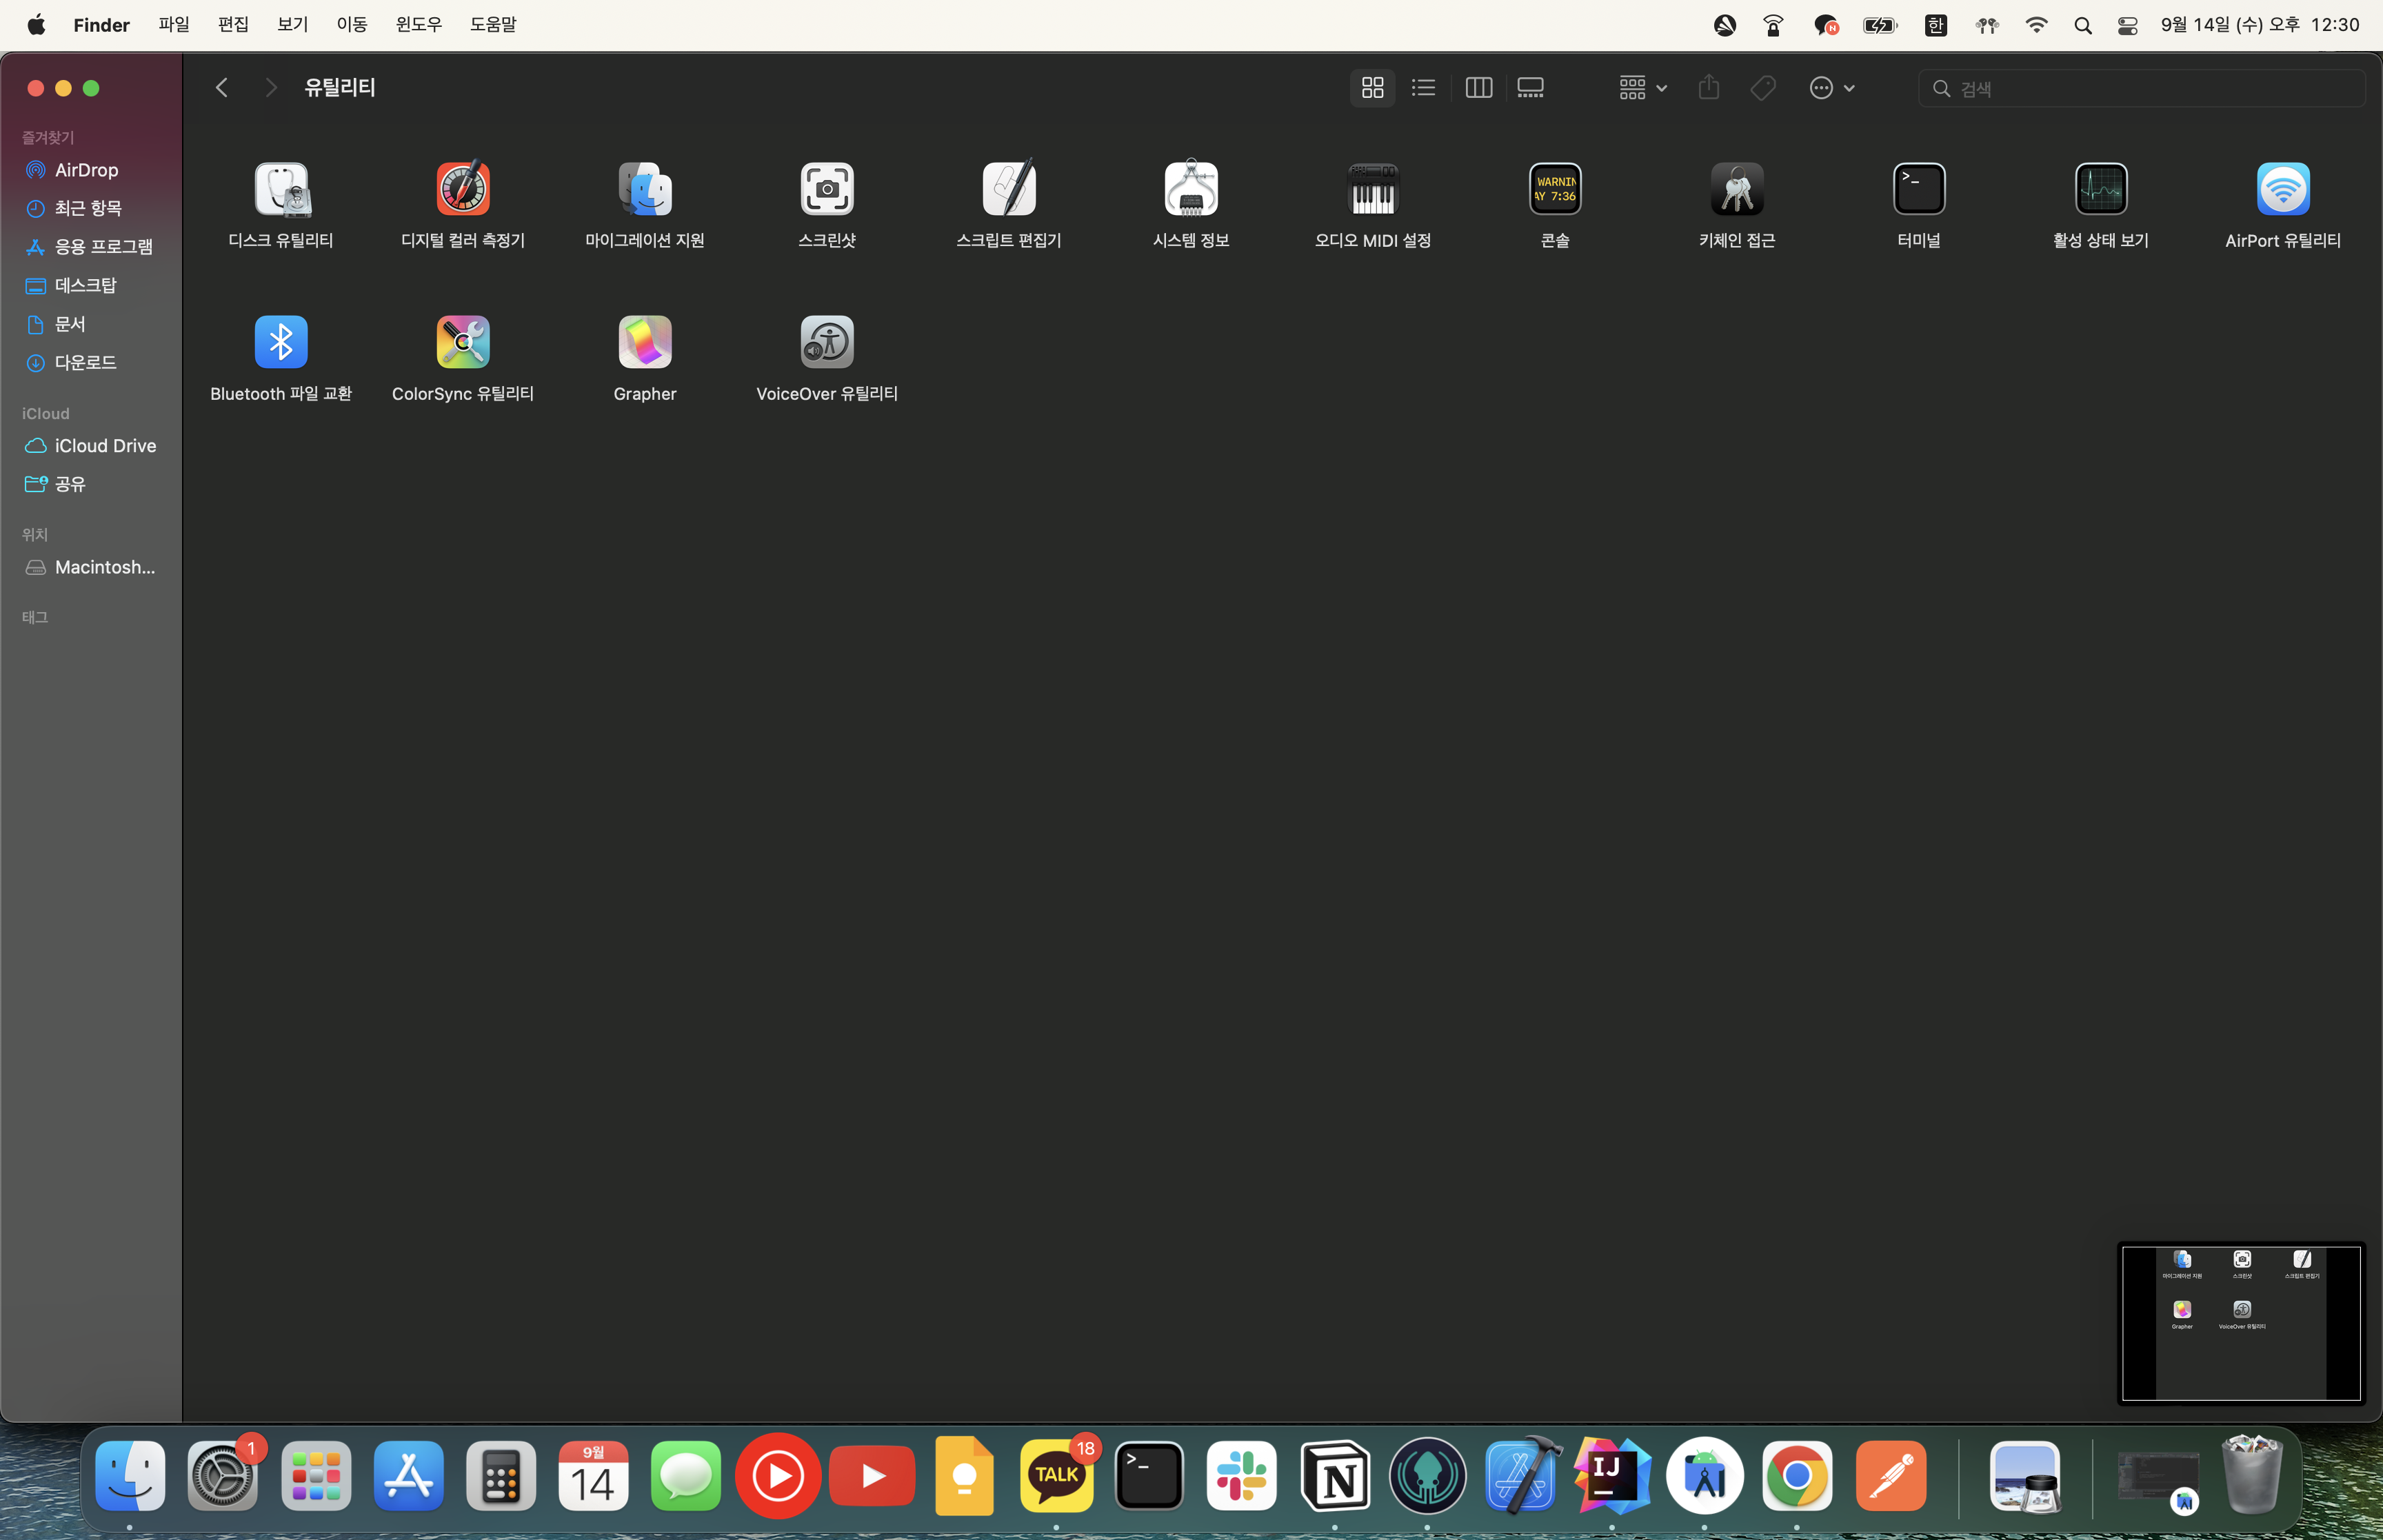The height and width of the screenshot is (1540, 2383).
Task: Select the 스크린샷 app icon
Action: (827, 189)
